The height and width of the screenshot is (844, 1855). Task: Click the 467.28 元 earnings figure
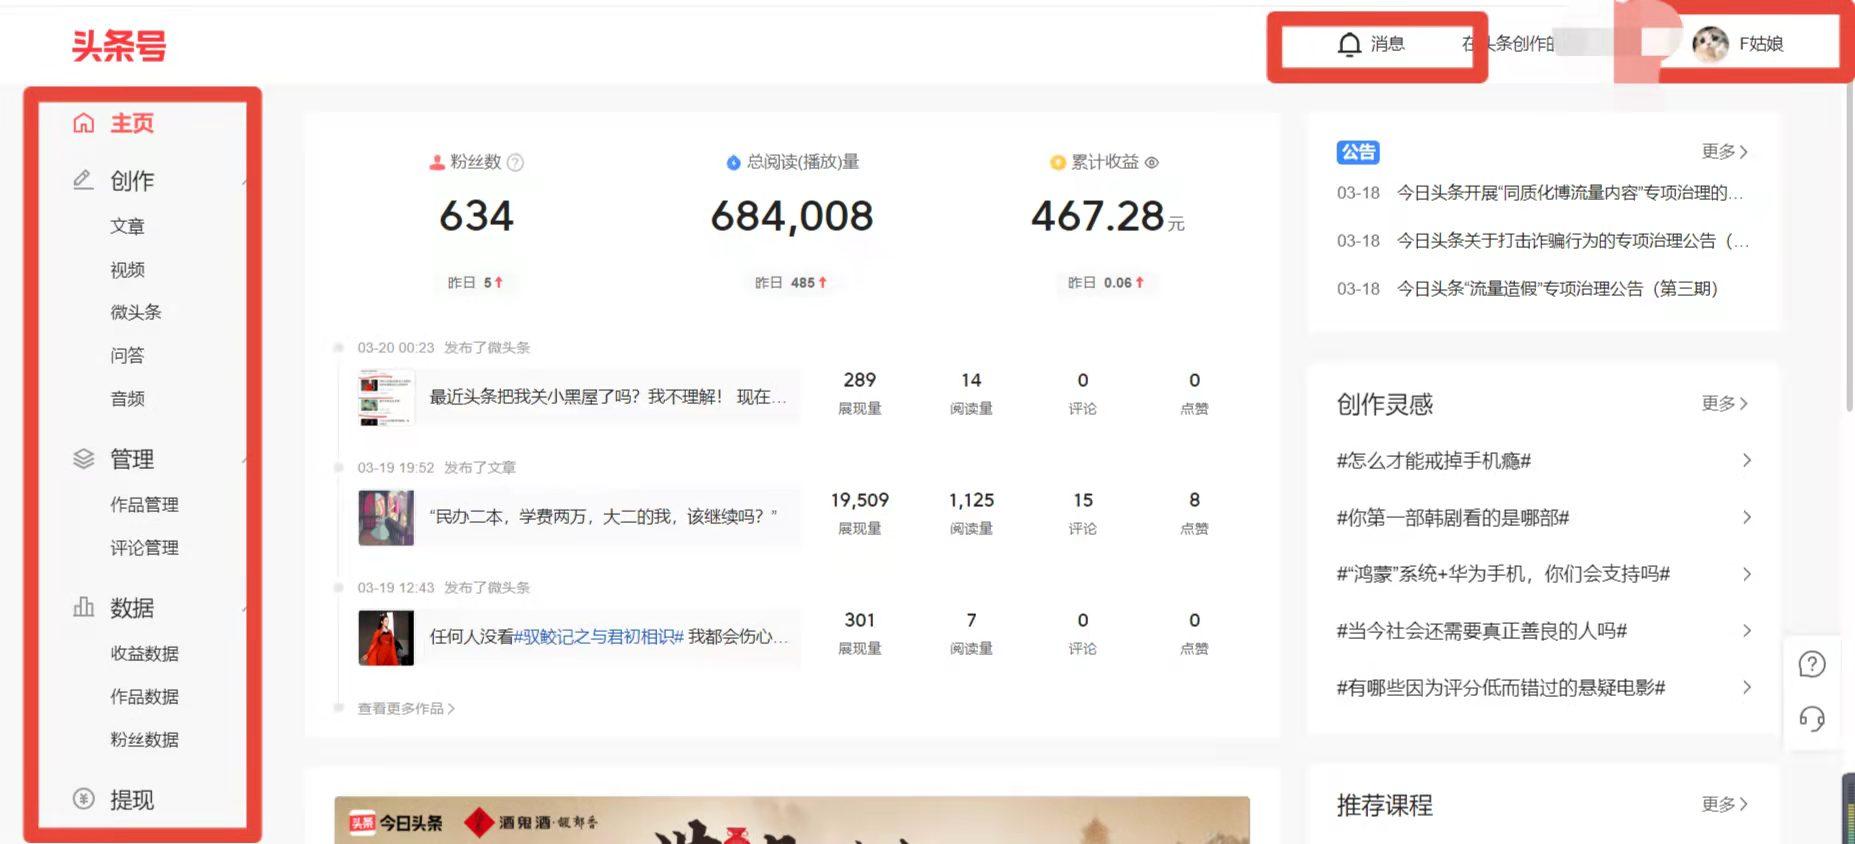[1107, 216]
